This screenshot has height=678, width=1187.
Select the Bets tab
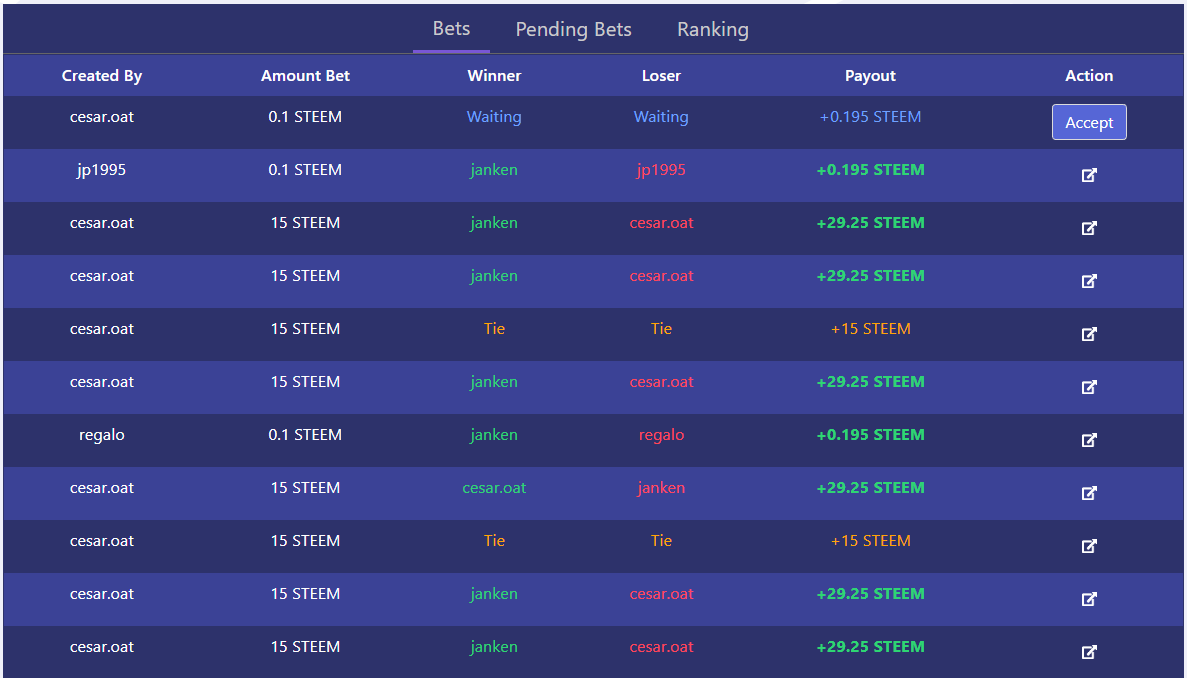pos(451,29)
